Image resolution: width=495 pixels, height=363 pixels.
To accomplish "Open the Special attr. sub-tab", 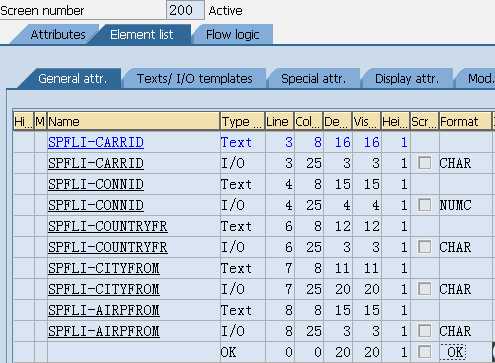I will [x=313, y=79].
